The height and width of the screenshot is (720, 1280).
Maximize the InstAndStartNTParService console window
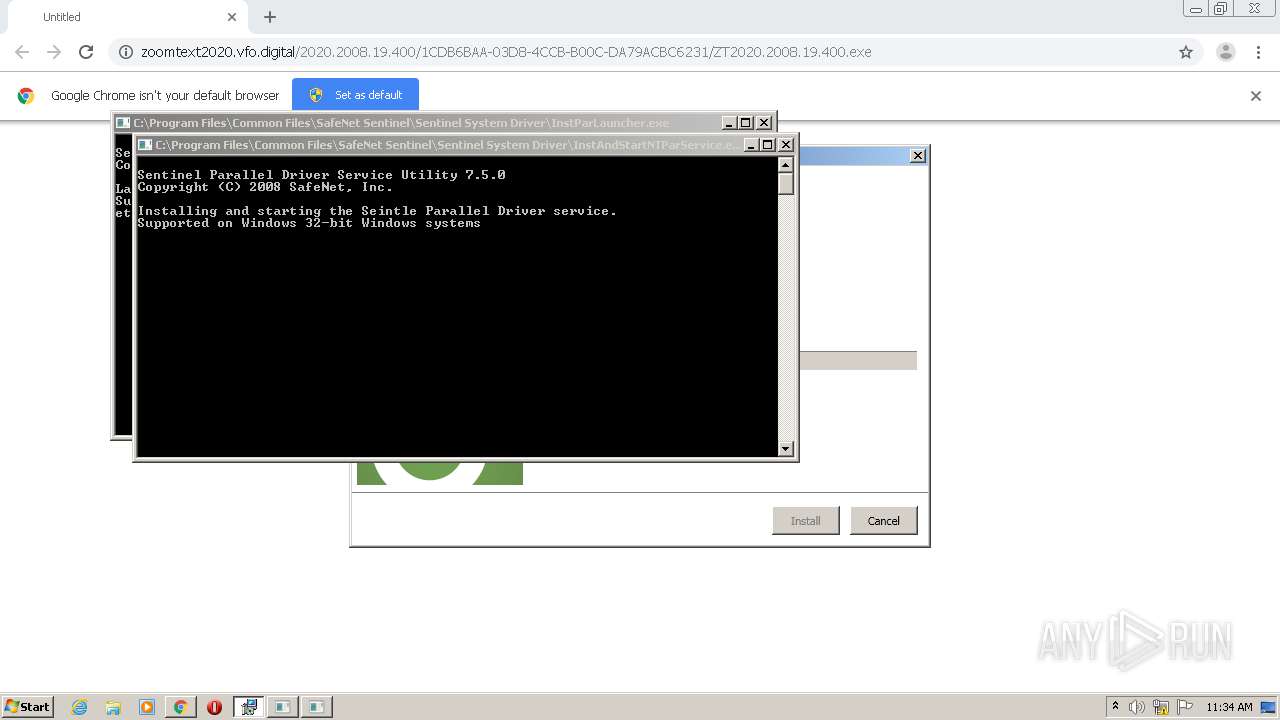(x=767, y=145)
